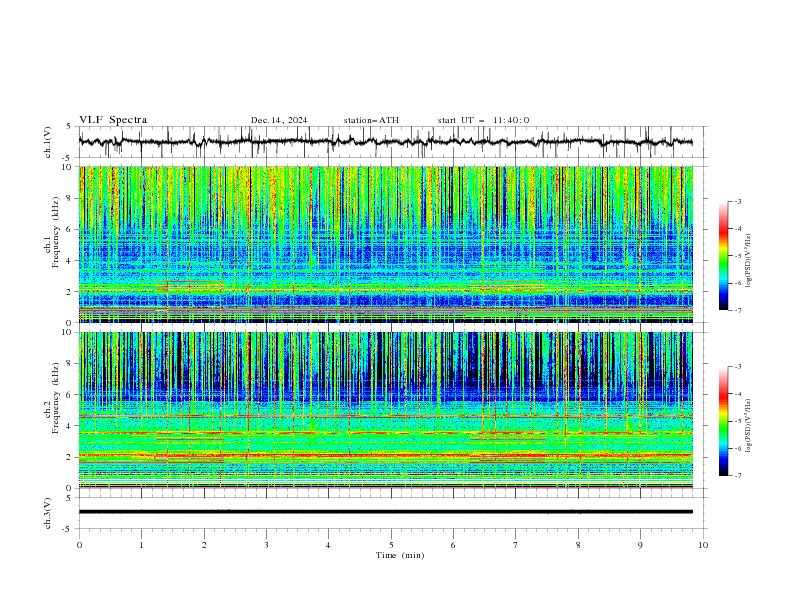Click the ch.1 voltage waveform trace
792x612 pixels.
(x=385, y=142)
